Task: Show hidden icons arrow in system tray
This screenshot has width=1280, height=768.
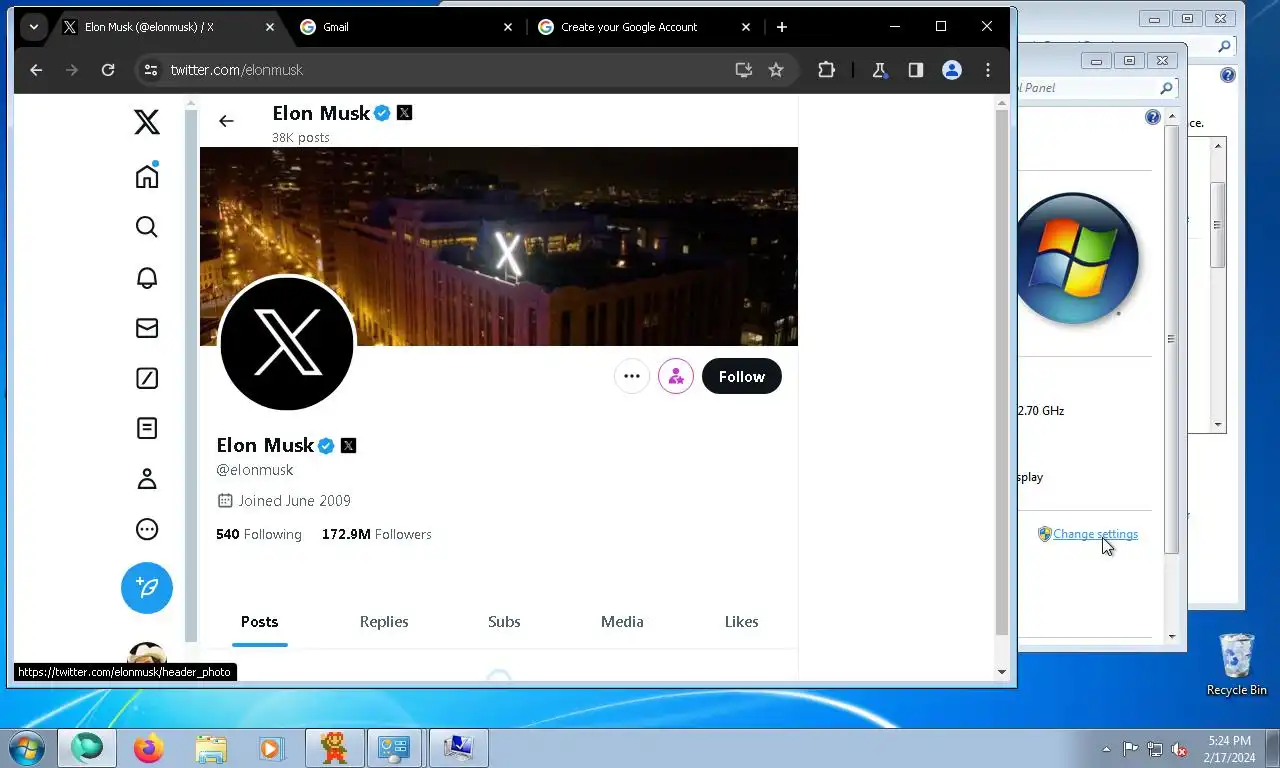Action: (x=1106, y=749)
